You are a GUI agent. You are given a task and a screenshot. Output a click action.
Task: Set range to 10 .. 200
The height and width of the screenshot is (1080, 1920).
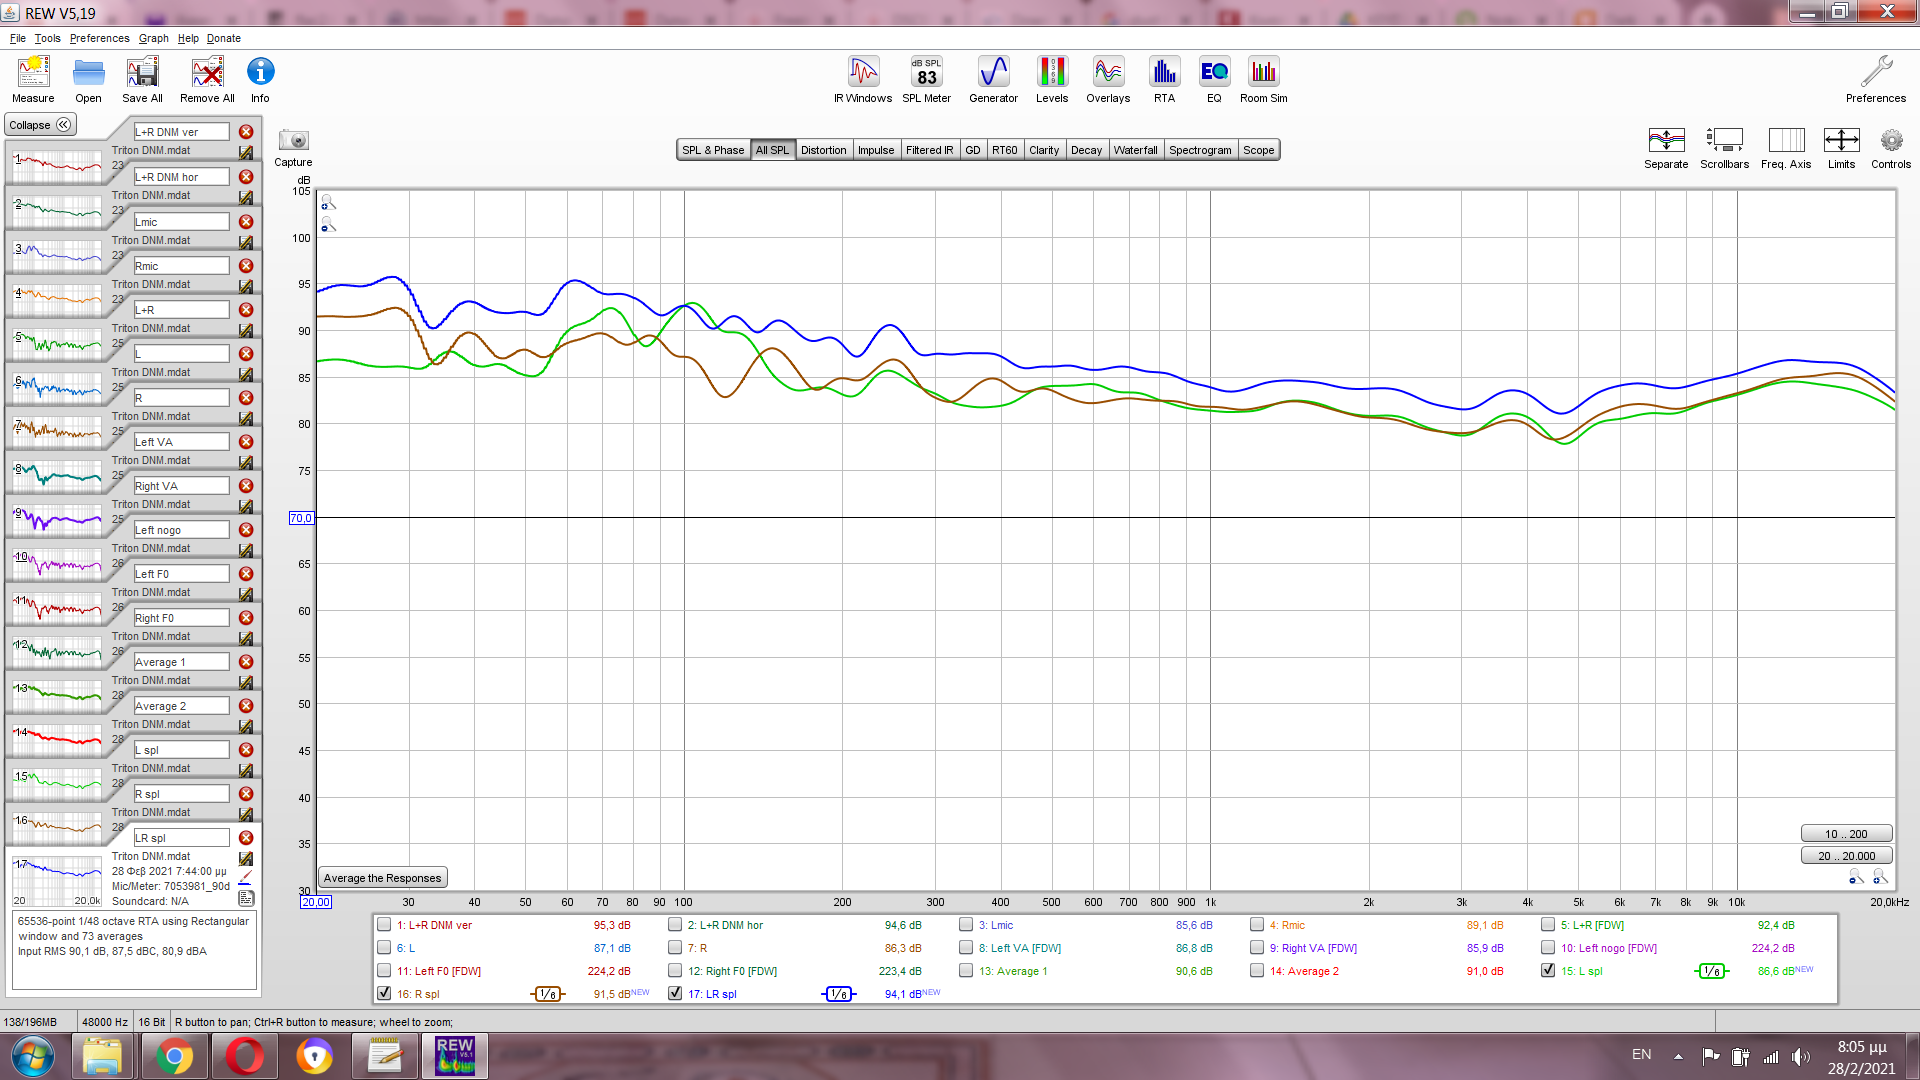[1846, 834]
